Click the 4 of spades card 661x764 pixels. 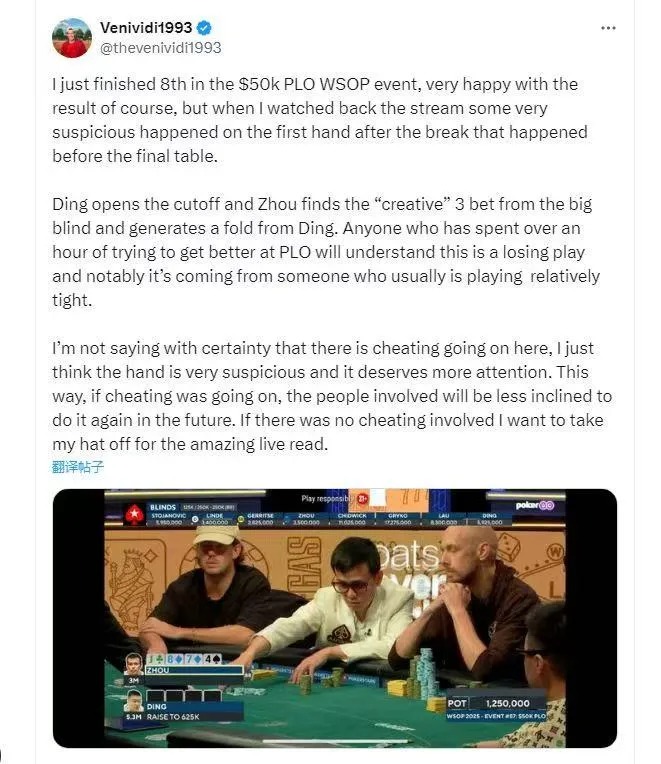pyautogui.click(x=212, y=659)
